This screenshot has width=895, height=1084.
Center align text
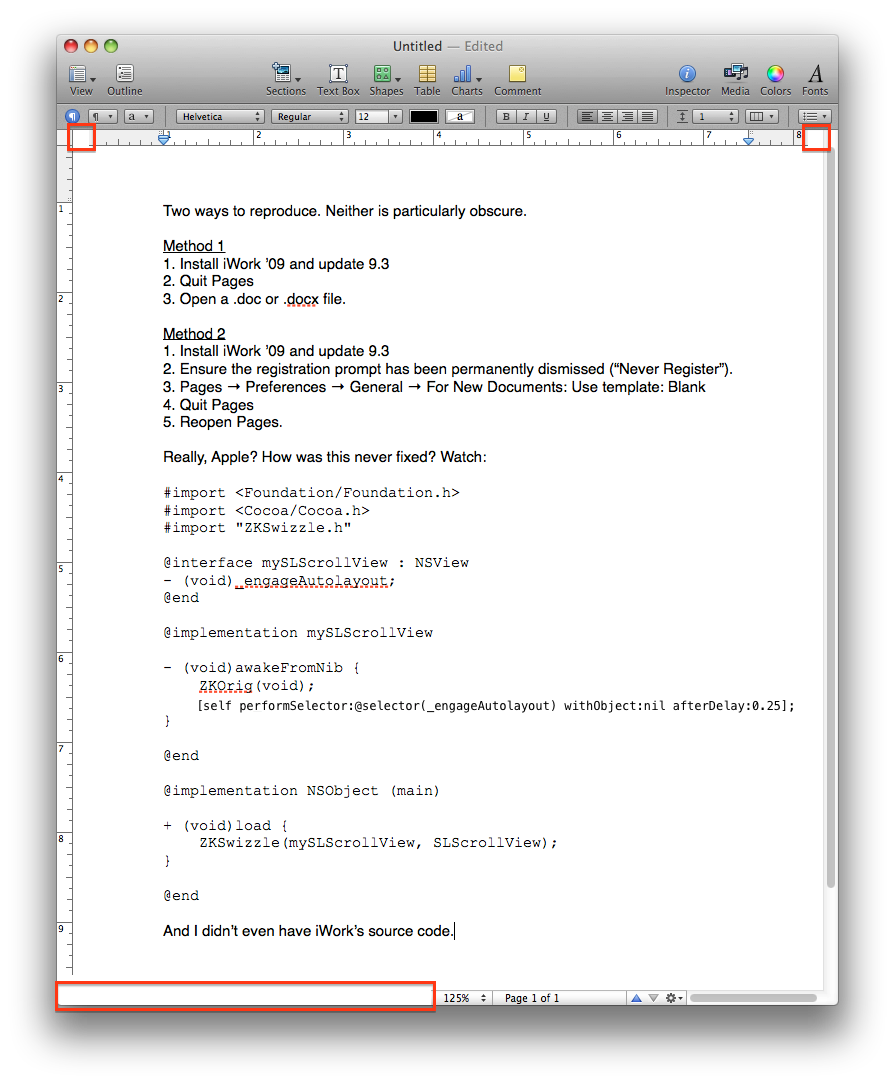(x=607, y=117)
